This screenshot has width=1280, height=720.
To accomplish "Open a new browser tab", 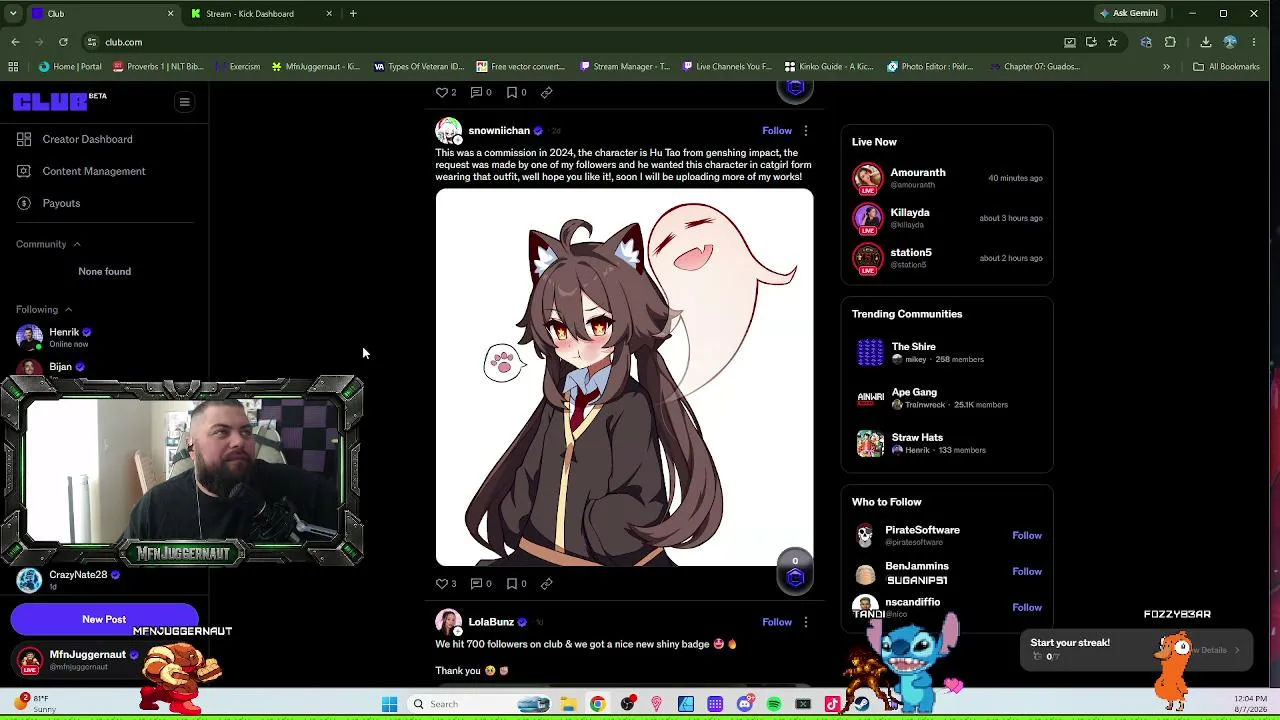I will point(353,13).
